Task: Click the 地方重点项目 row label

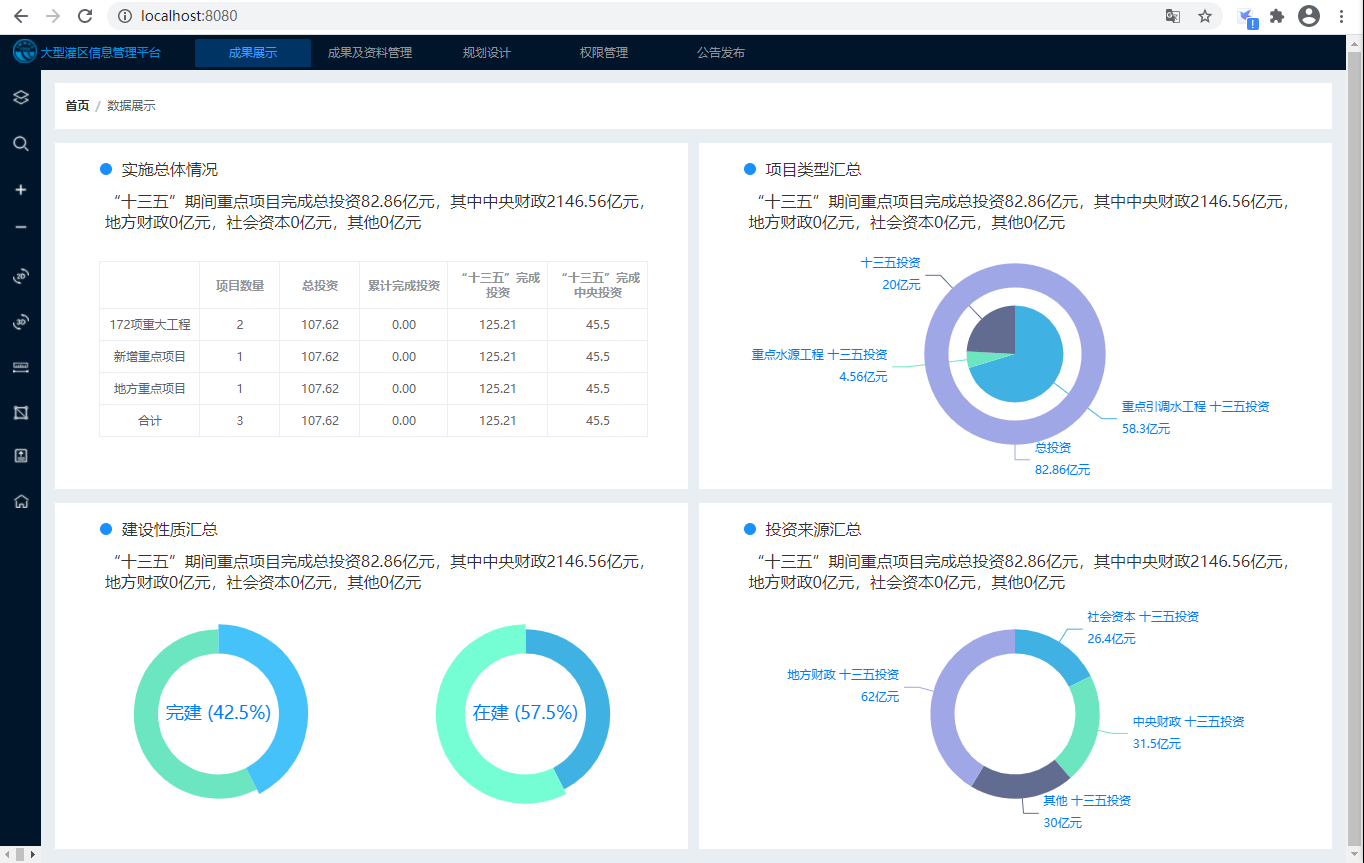Action: [150, 389]
